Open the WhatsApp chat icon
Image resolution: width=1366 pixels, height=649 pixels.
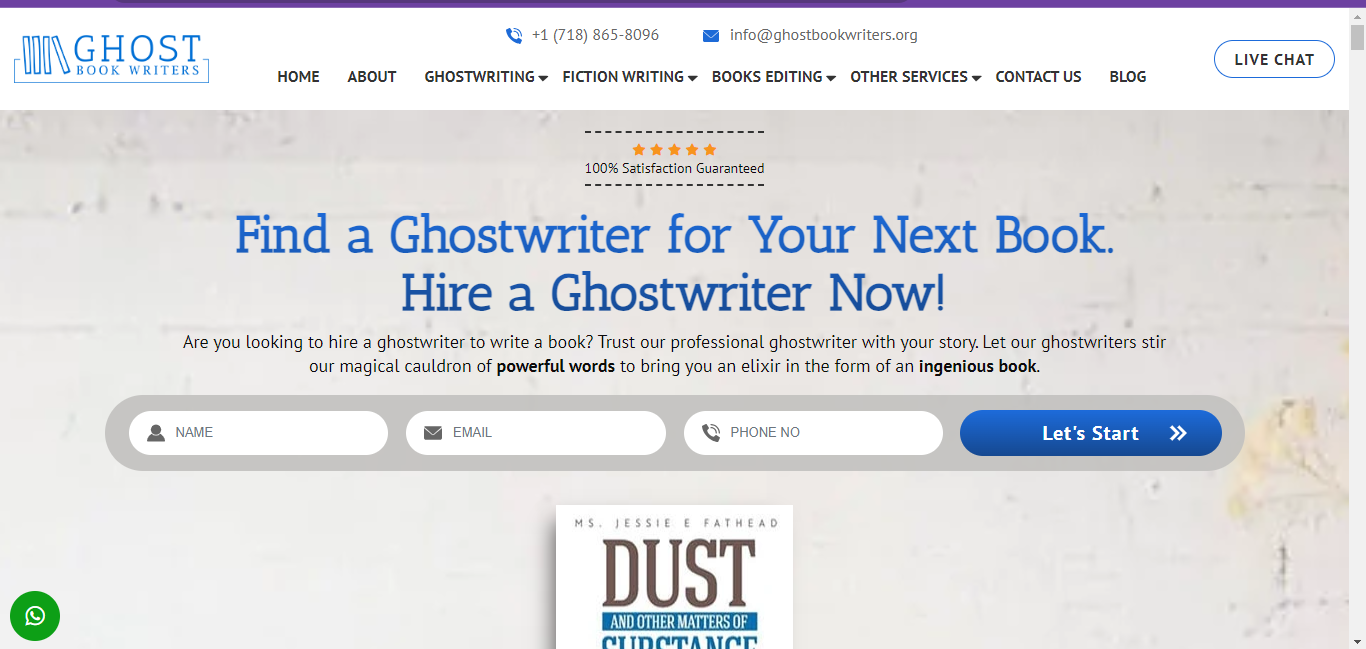pos(35,616)
